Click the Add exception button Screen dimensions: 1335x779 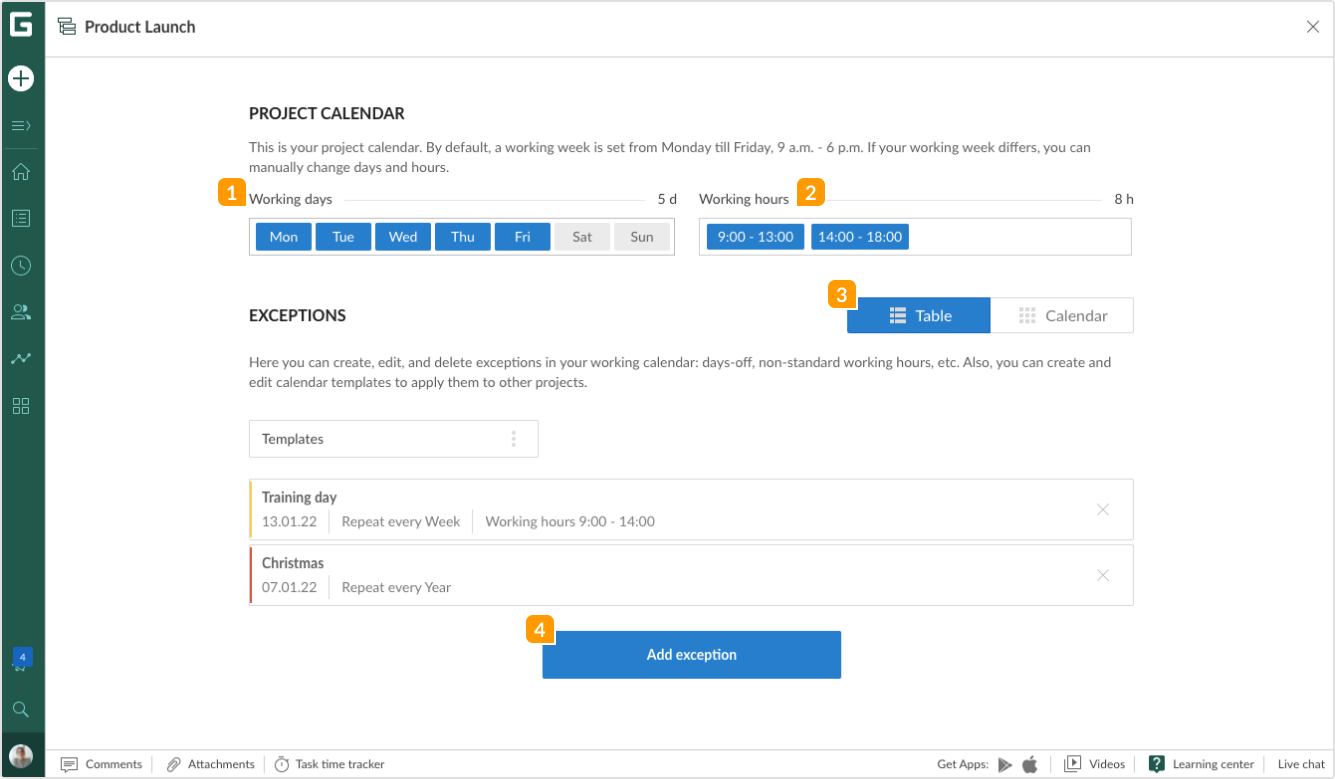[x=691, y=655]
